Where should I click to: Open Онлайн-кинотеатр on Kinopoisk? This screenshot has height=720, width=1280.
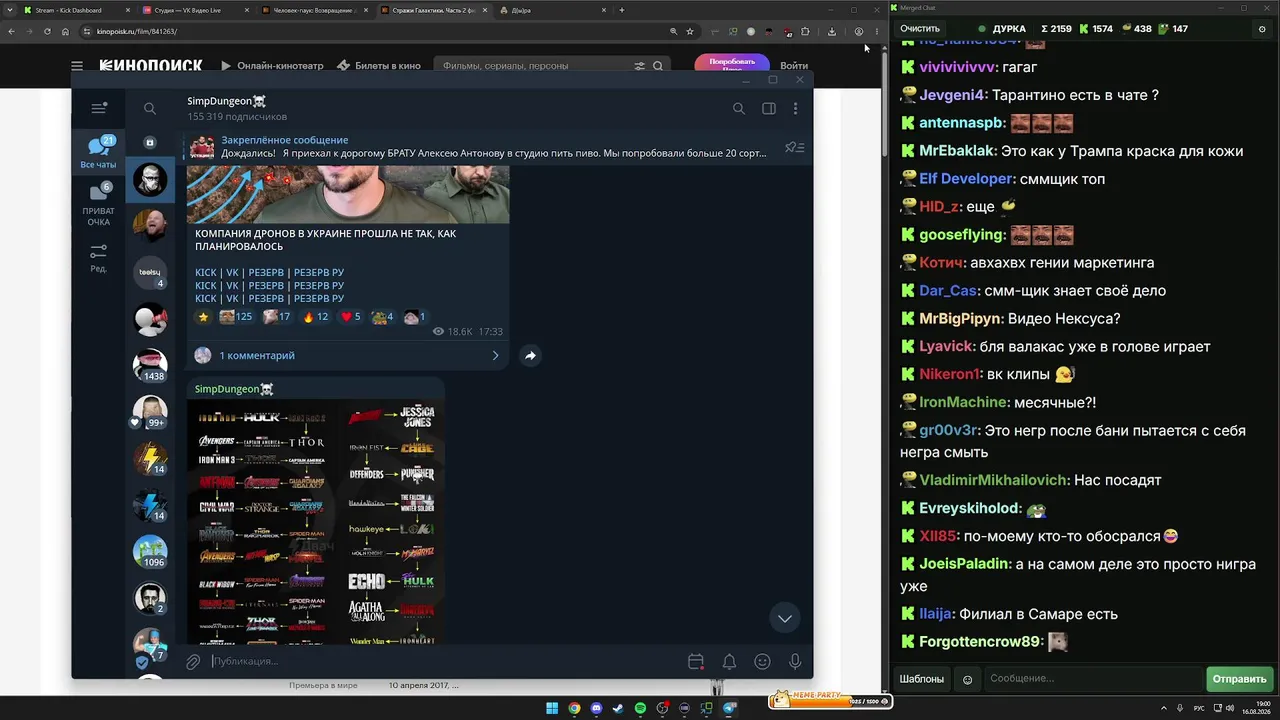tap(272, 66)
